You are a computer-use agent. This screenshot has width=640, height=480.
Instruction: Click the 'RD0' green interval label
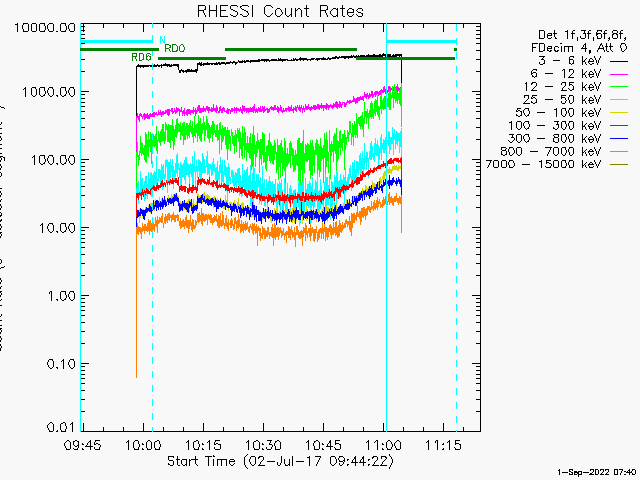(175, 49)
